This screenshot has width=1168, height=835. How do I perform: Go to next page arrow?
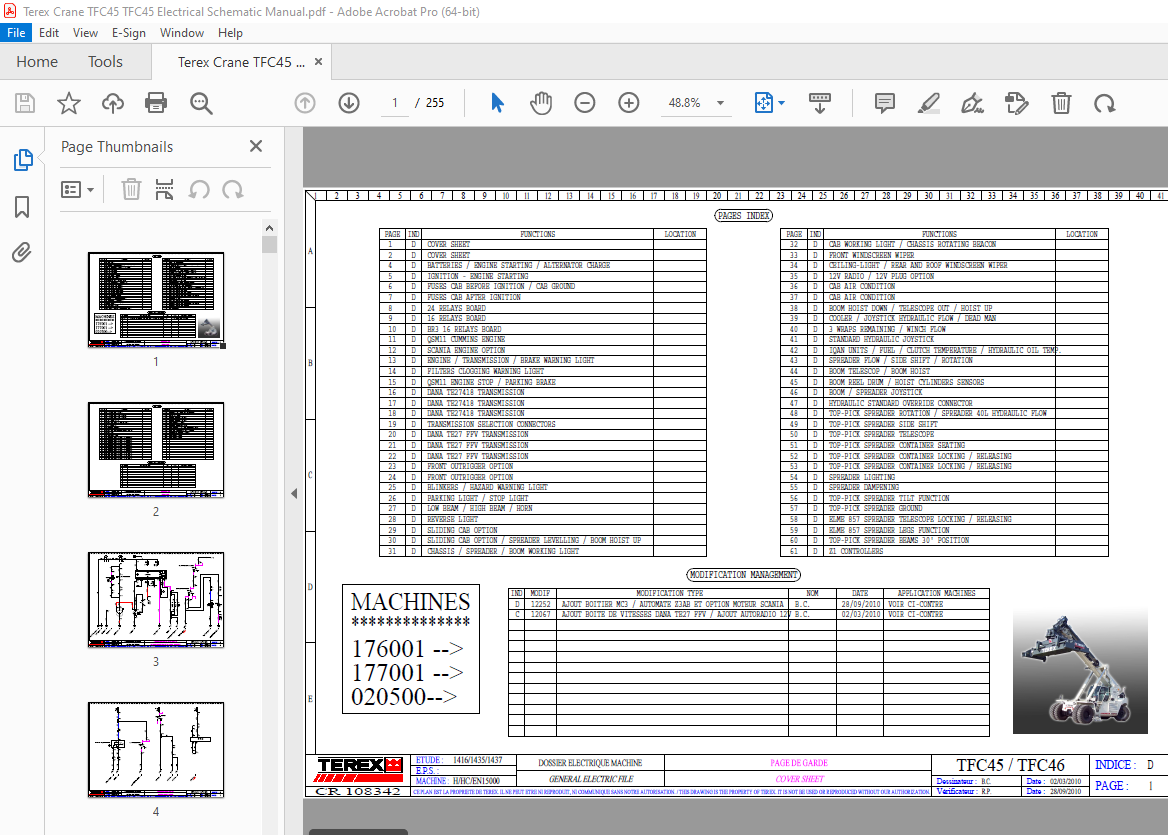coord(349,103)
